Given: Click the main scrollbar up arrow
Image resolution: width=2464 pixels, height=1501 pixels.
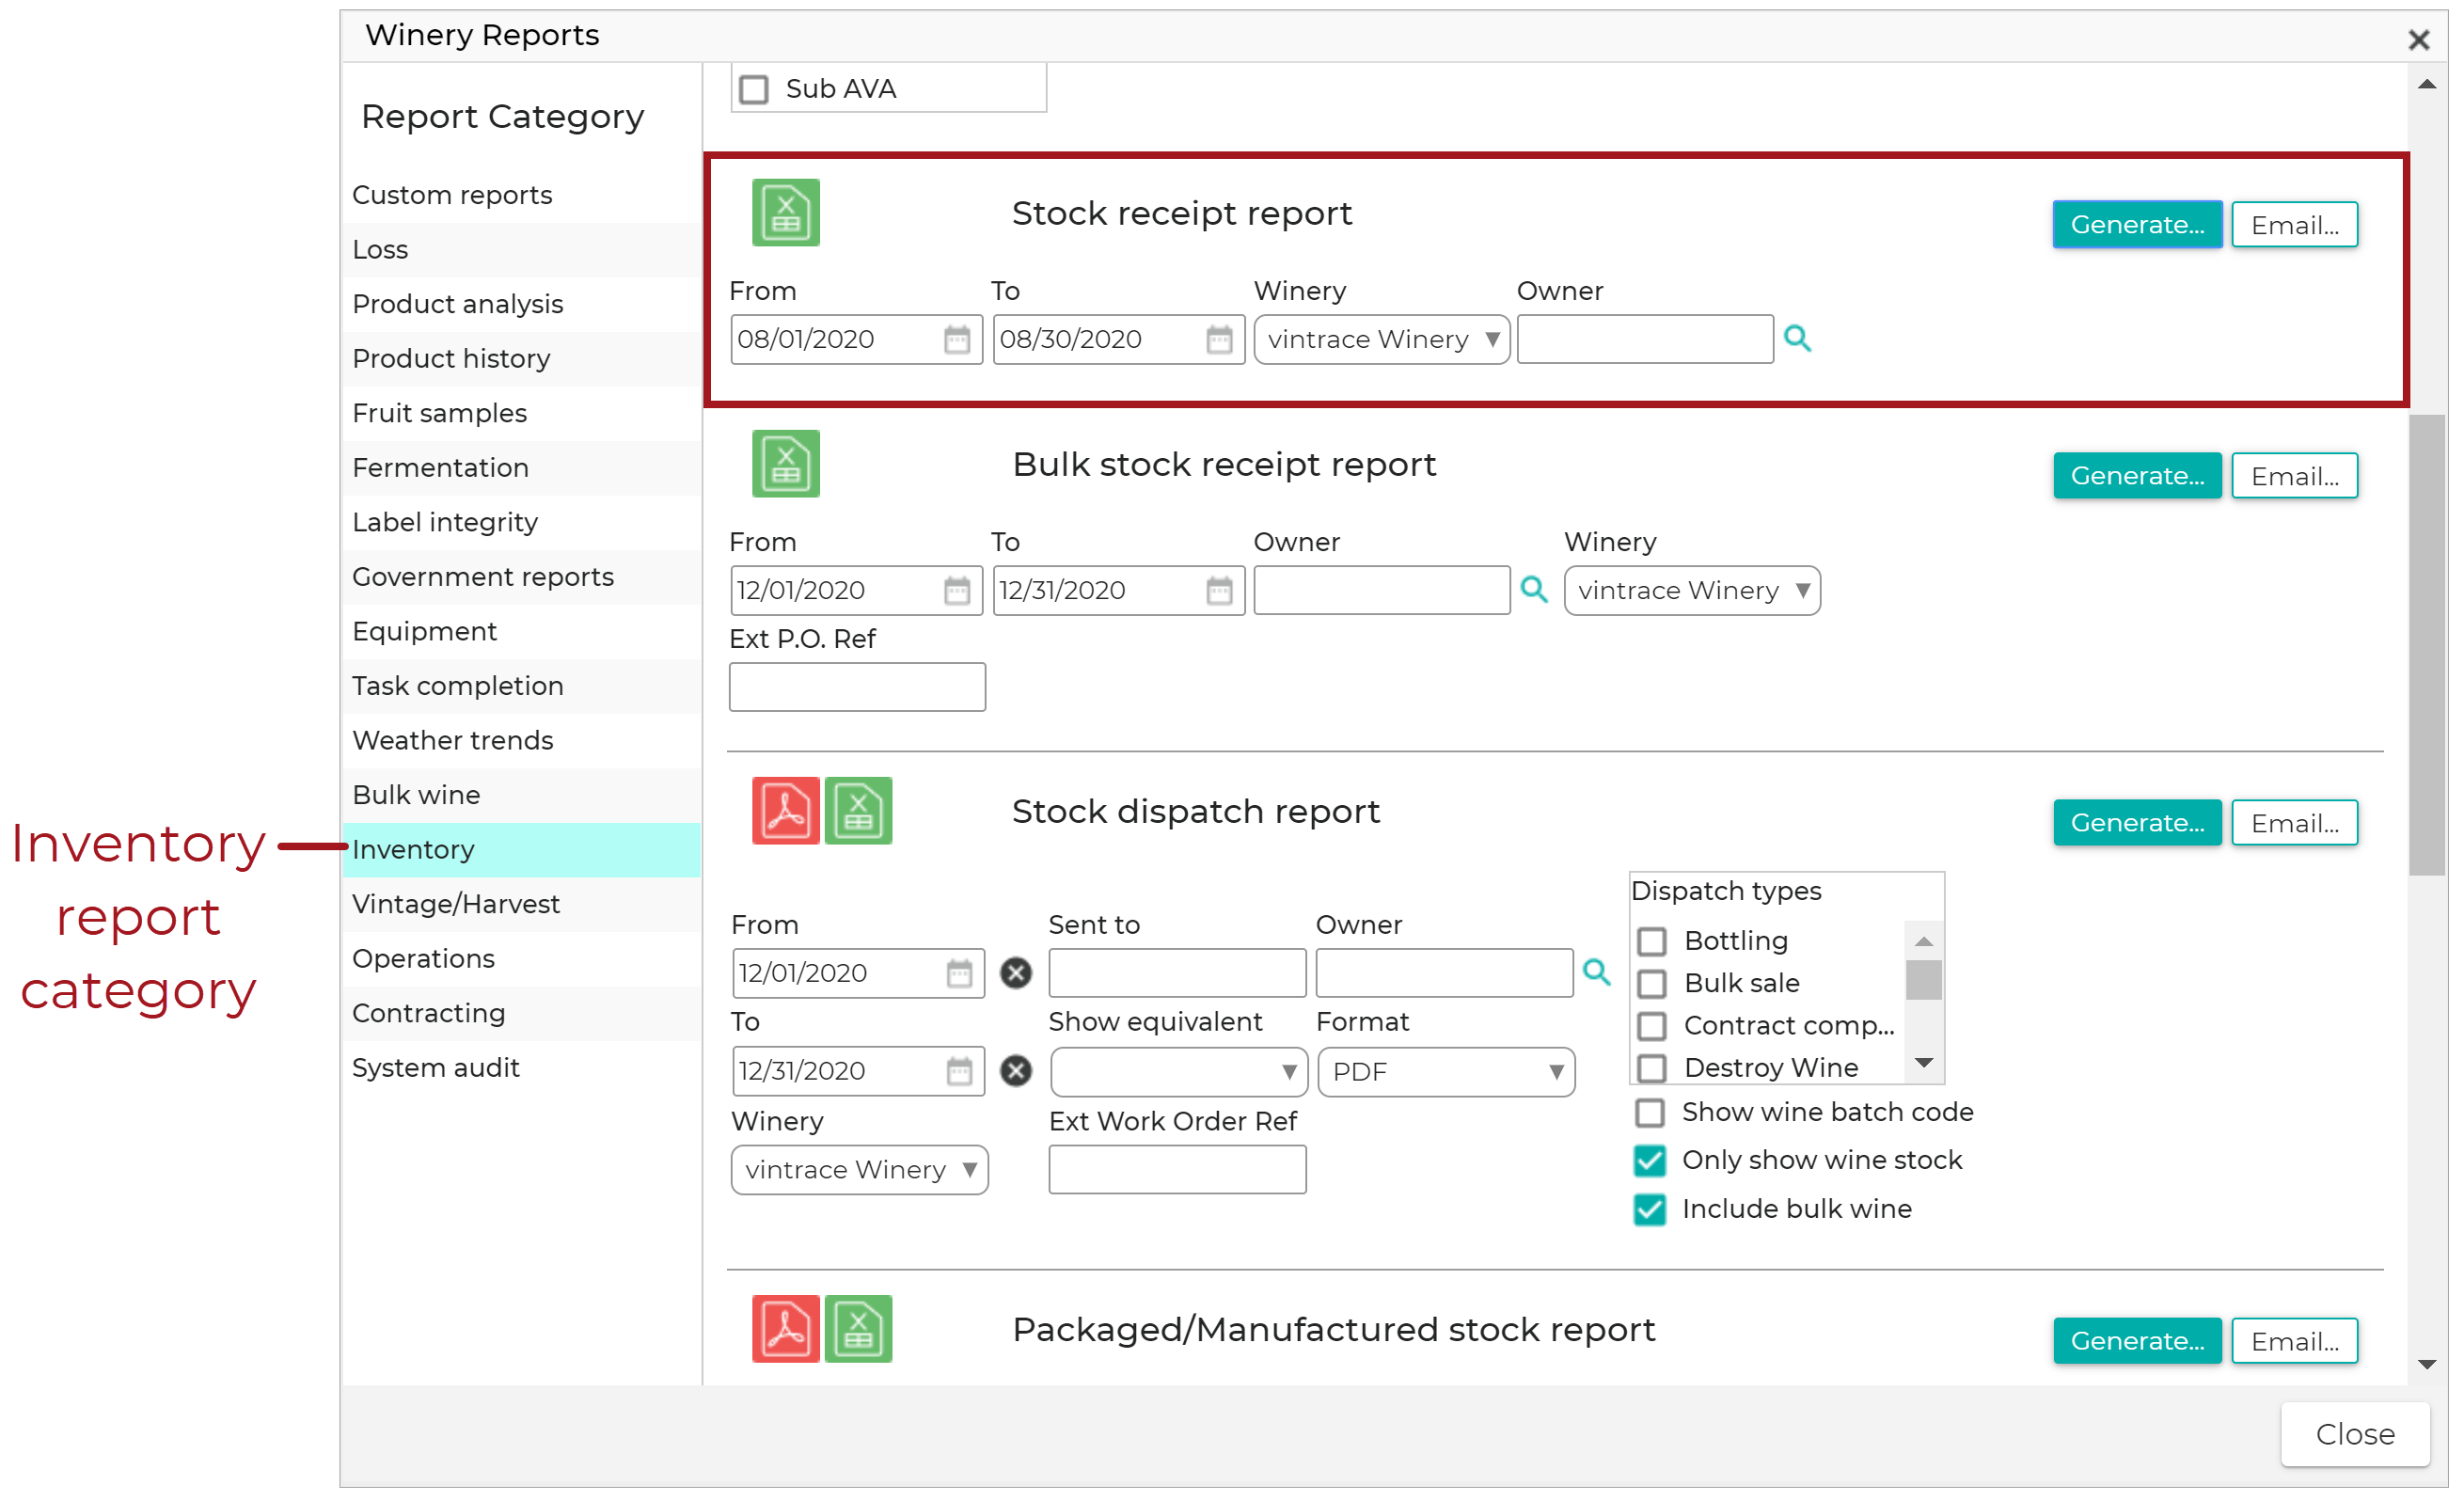Looking at the screenshot, I should 2426,85.
